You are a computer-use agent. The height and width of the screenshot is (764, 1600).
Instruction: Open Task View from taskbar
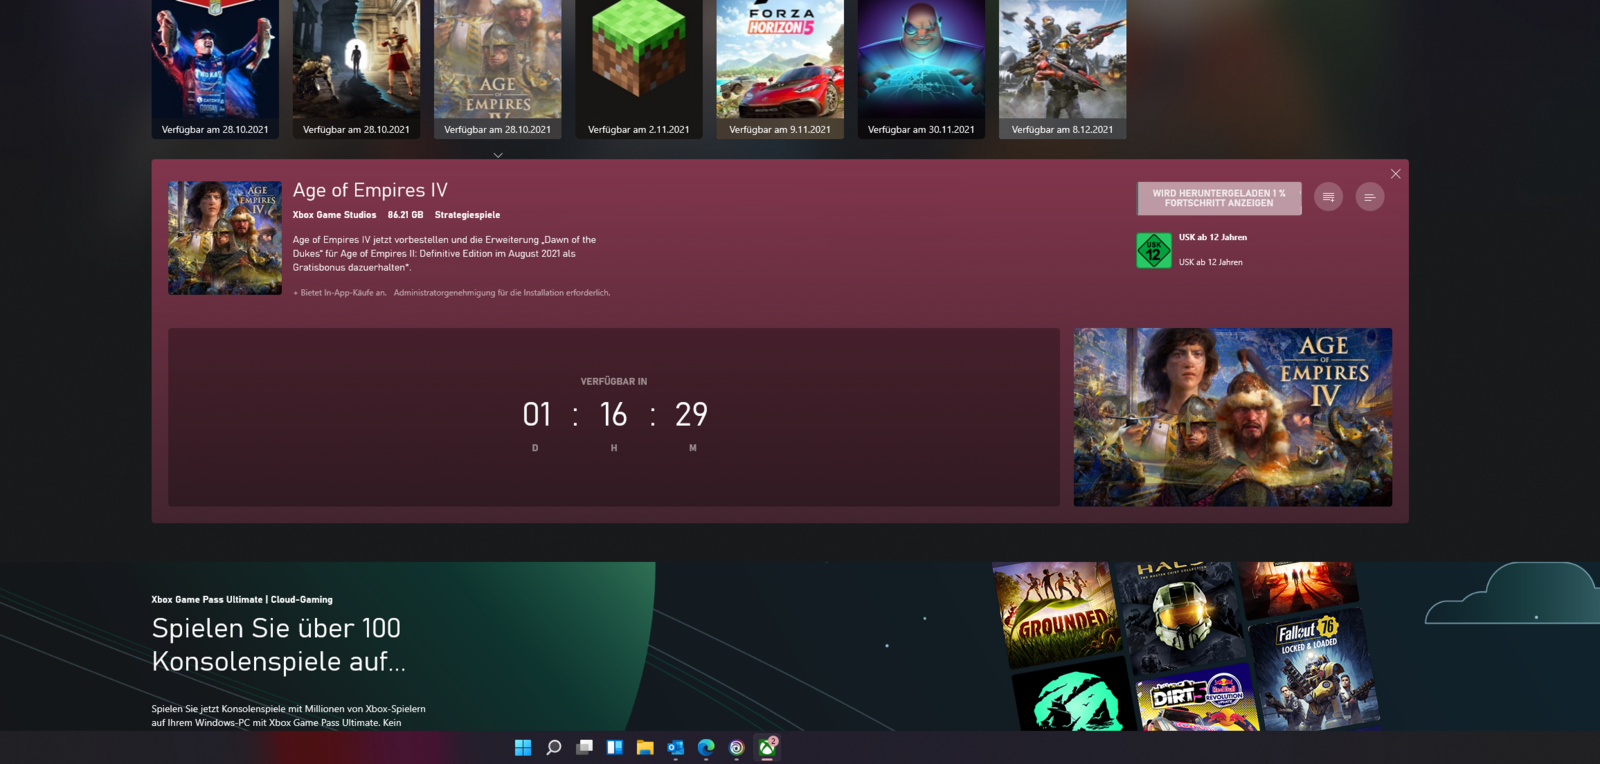[584, 747]
